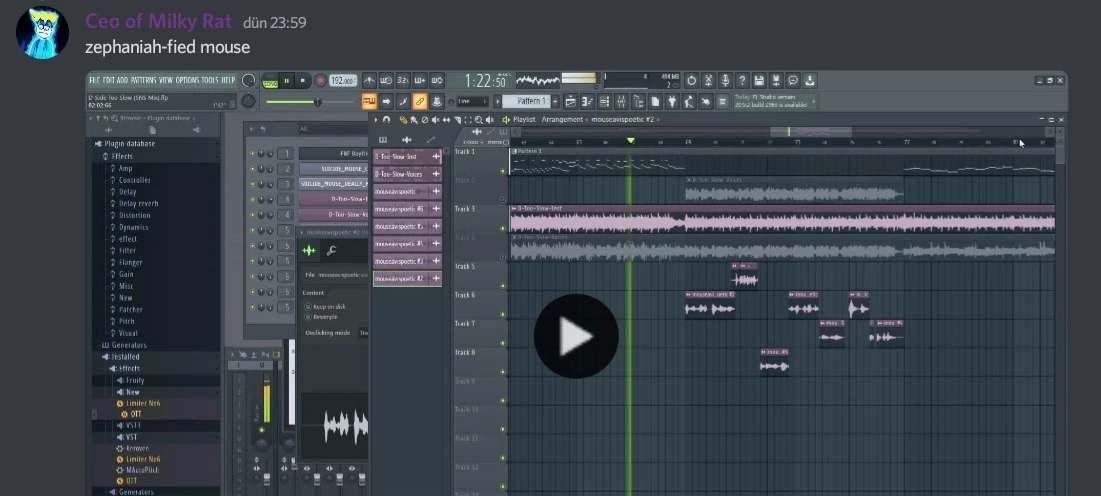
Task: Open sample waveform tab in channel settings
Action: click(309, 251)
